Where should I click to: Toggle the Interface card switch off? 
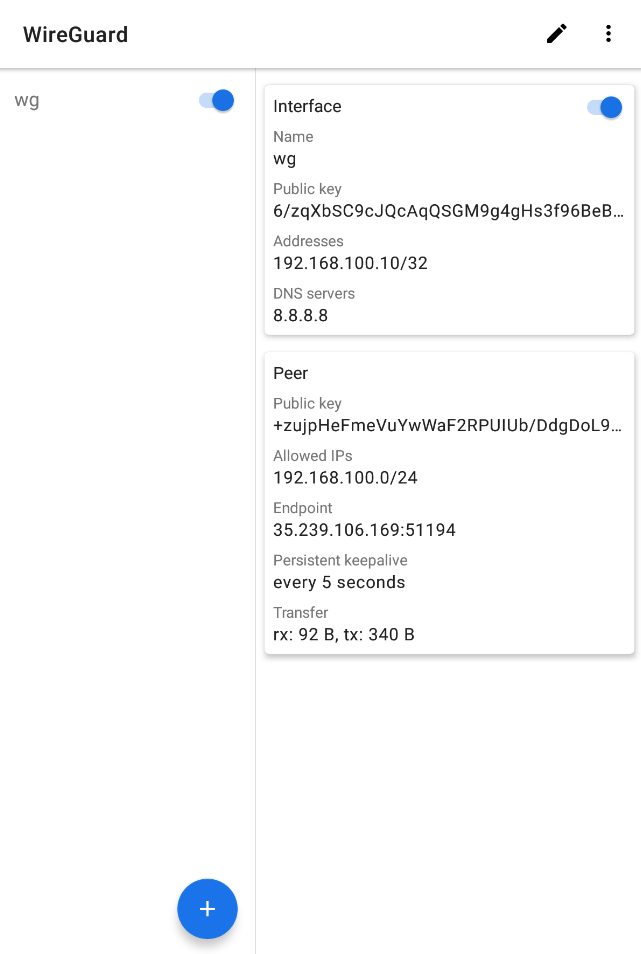(x=605, y=107)
